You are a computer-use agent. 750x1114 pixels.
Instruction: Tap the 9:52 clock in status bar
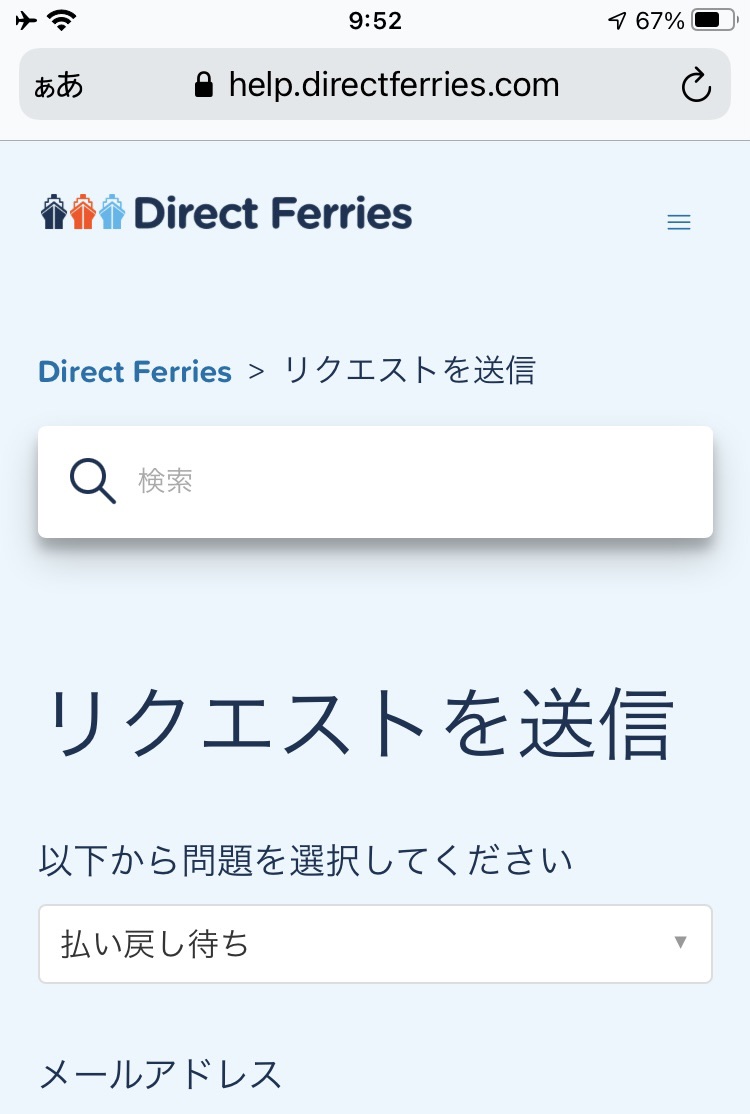pos(375,21)
